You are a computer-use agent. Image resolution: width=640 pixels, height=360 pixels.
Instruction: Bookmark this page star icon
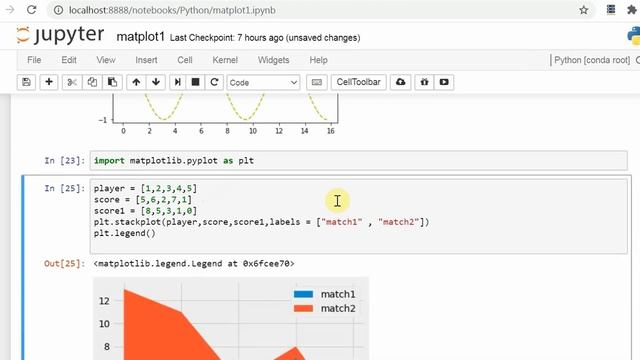point(584,10)
